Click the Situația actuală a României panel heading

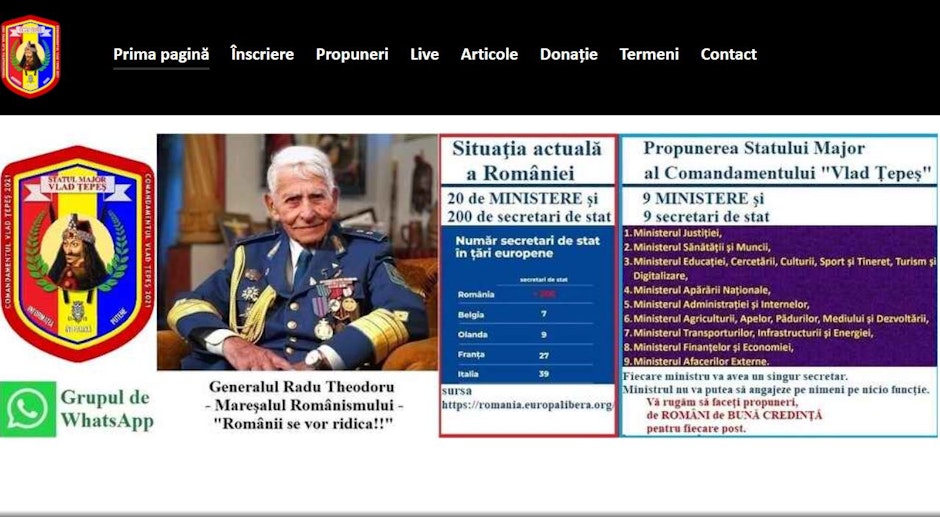(527, 161)
